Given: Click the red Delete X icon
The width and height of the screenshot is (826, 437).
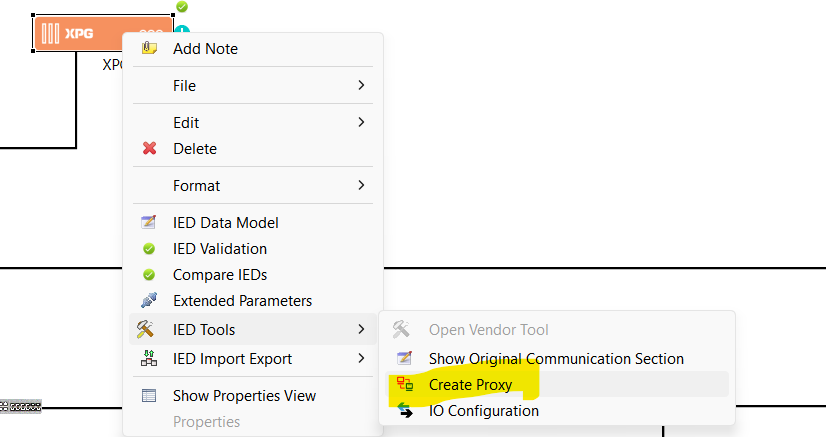Looking at the screenshot, I should [150, 149].
